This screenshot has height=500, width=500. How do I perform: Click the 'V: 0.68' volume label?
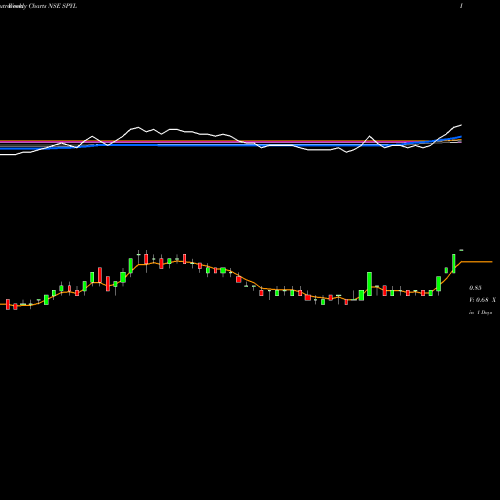click(479, 300)
